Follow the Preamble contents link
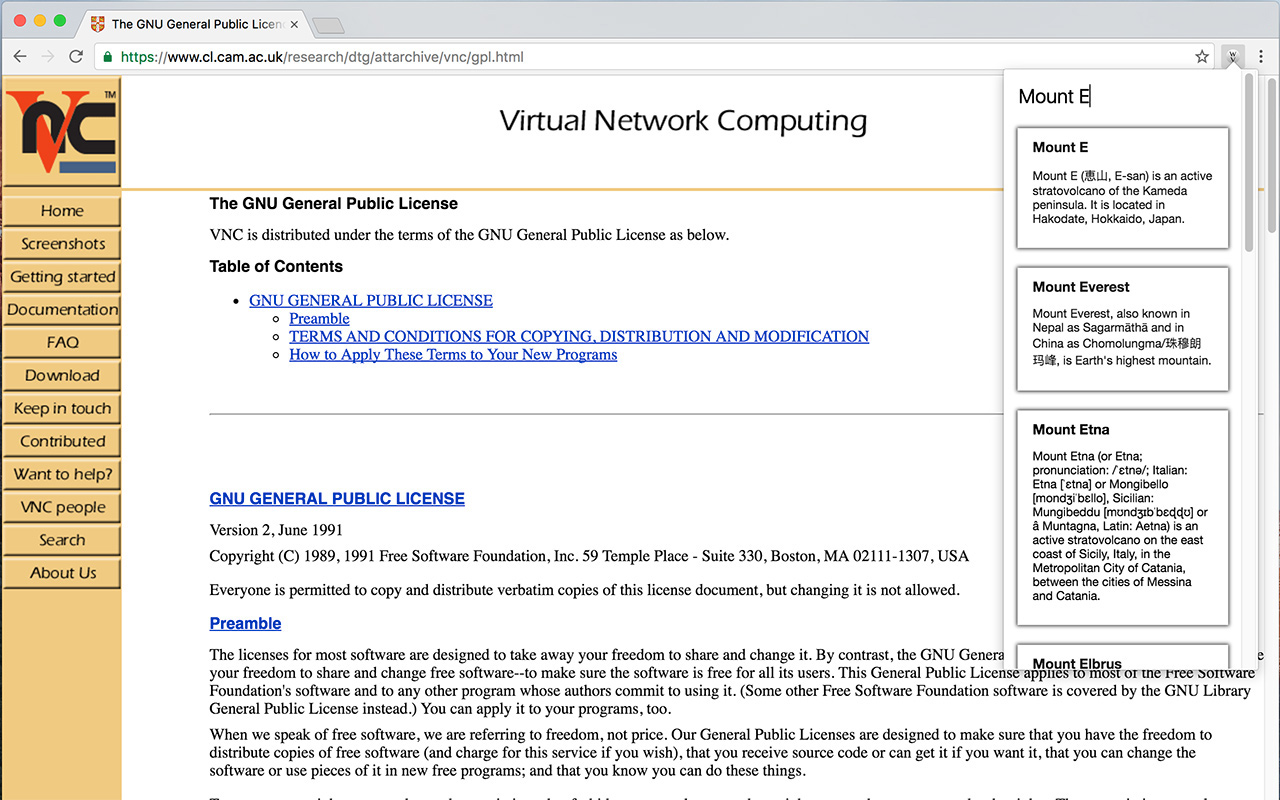The width and height of the screenshot is (1280, 800). (319, 318)
